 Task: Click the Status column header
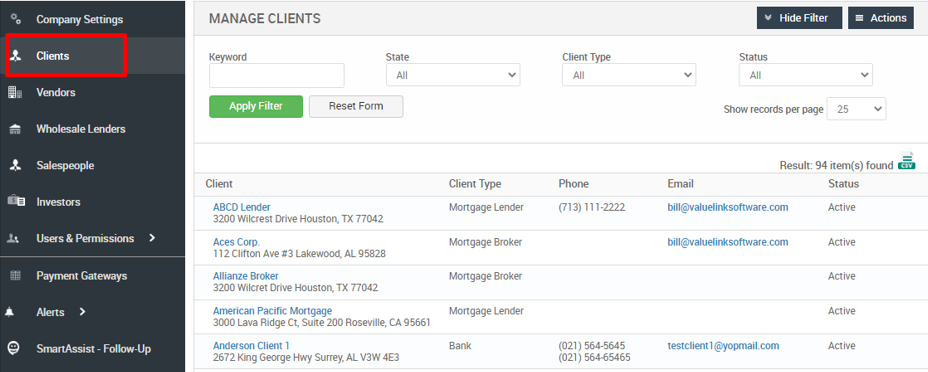pos(843,184)
